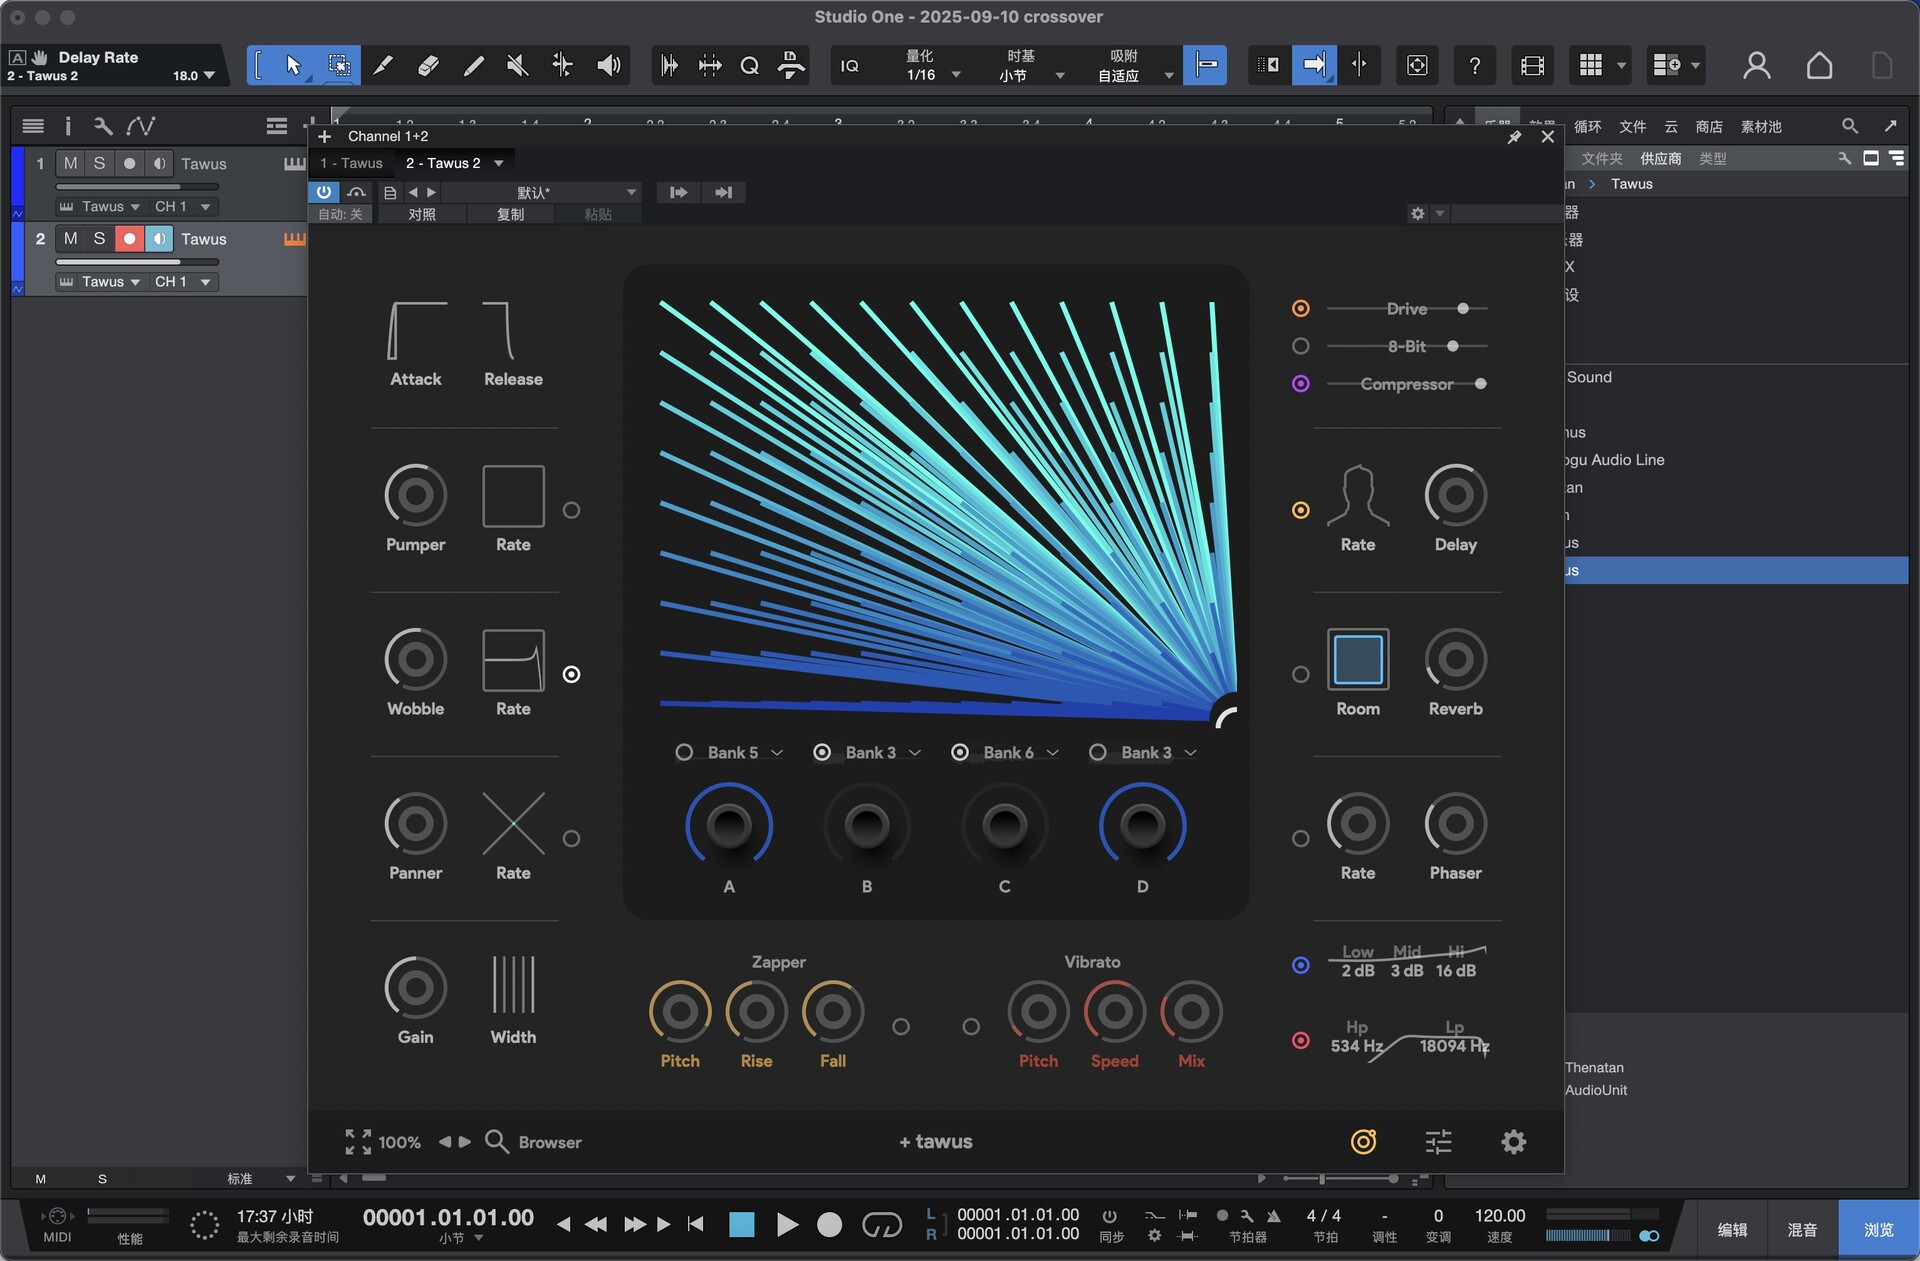
Task: Switch to the 1 - Tawus tab
Action: click(x=351, y=163)
